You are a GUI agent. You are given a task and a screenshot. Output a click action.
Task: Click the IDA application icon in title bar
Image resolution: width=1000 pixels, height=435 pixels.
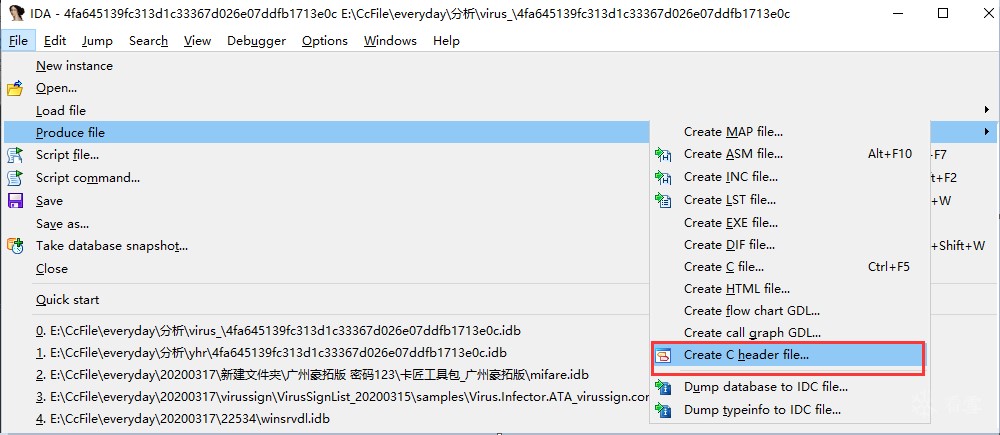(x=17, y=13)
